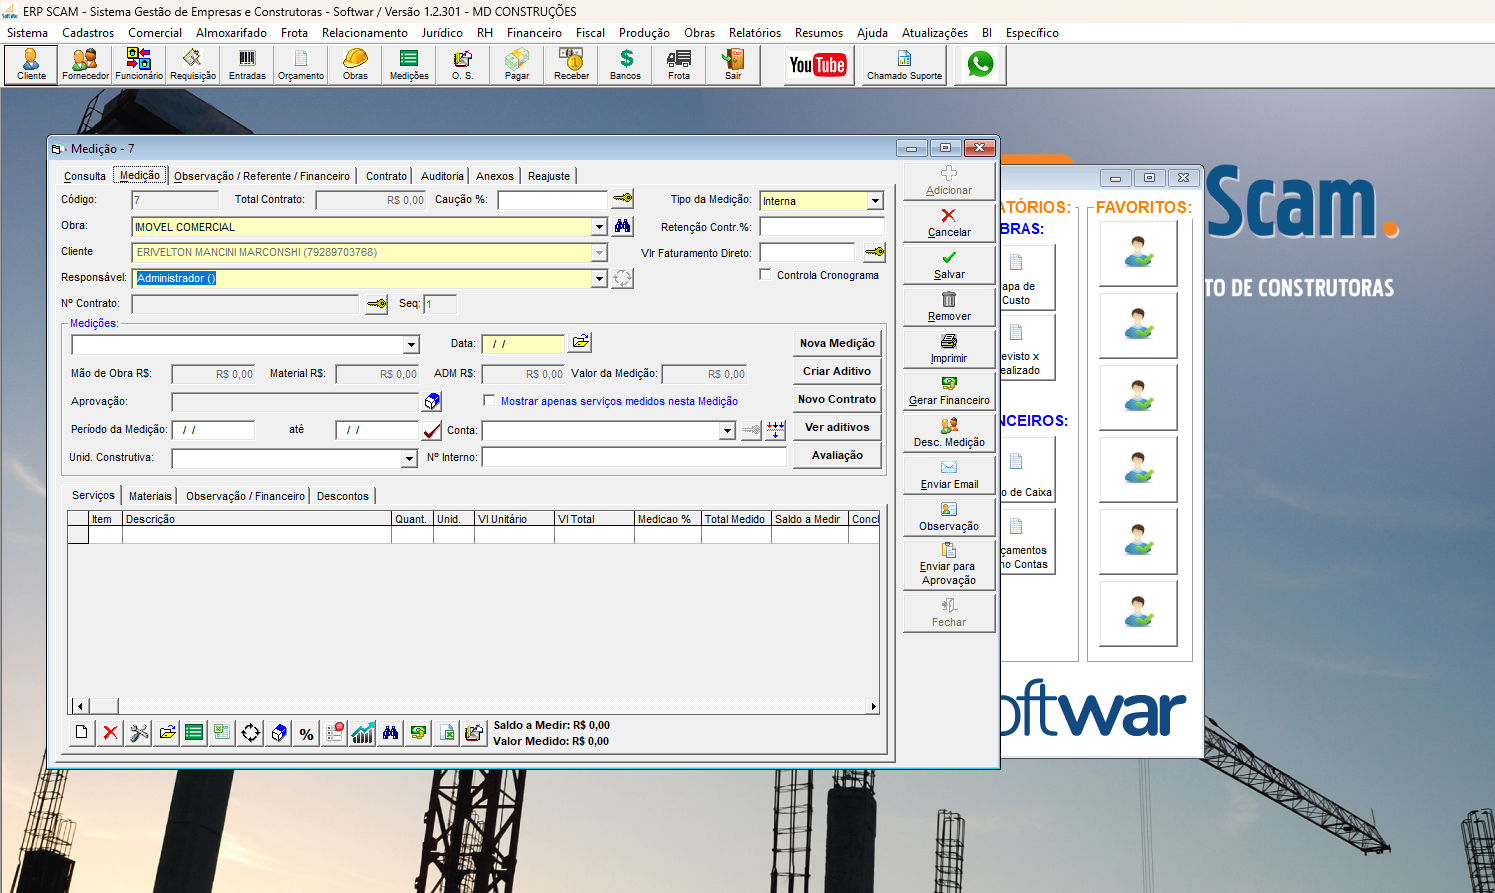Open the Financeiro menu

coord(534,33)
